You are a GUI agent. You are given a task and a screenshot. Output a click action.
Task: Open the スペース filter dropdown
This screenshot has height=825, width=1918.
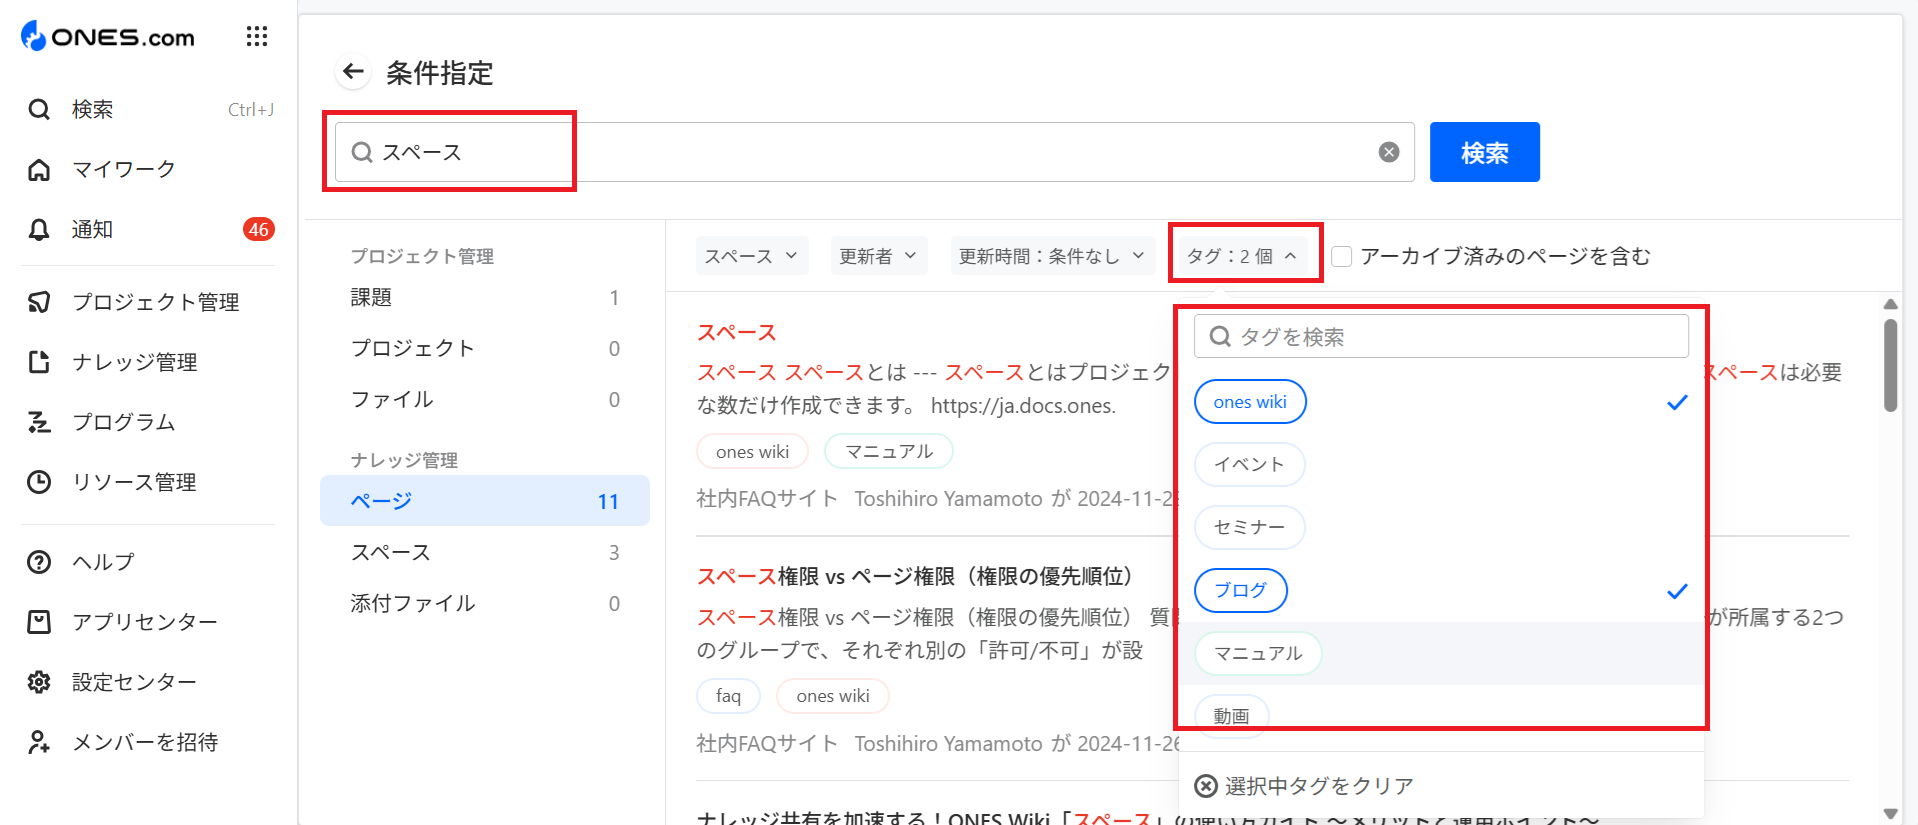[751, 256]
